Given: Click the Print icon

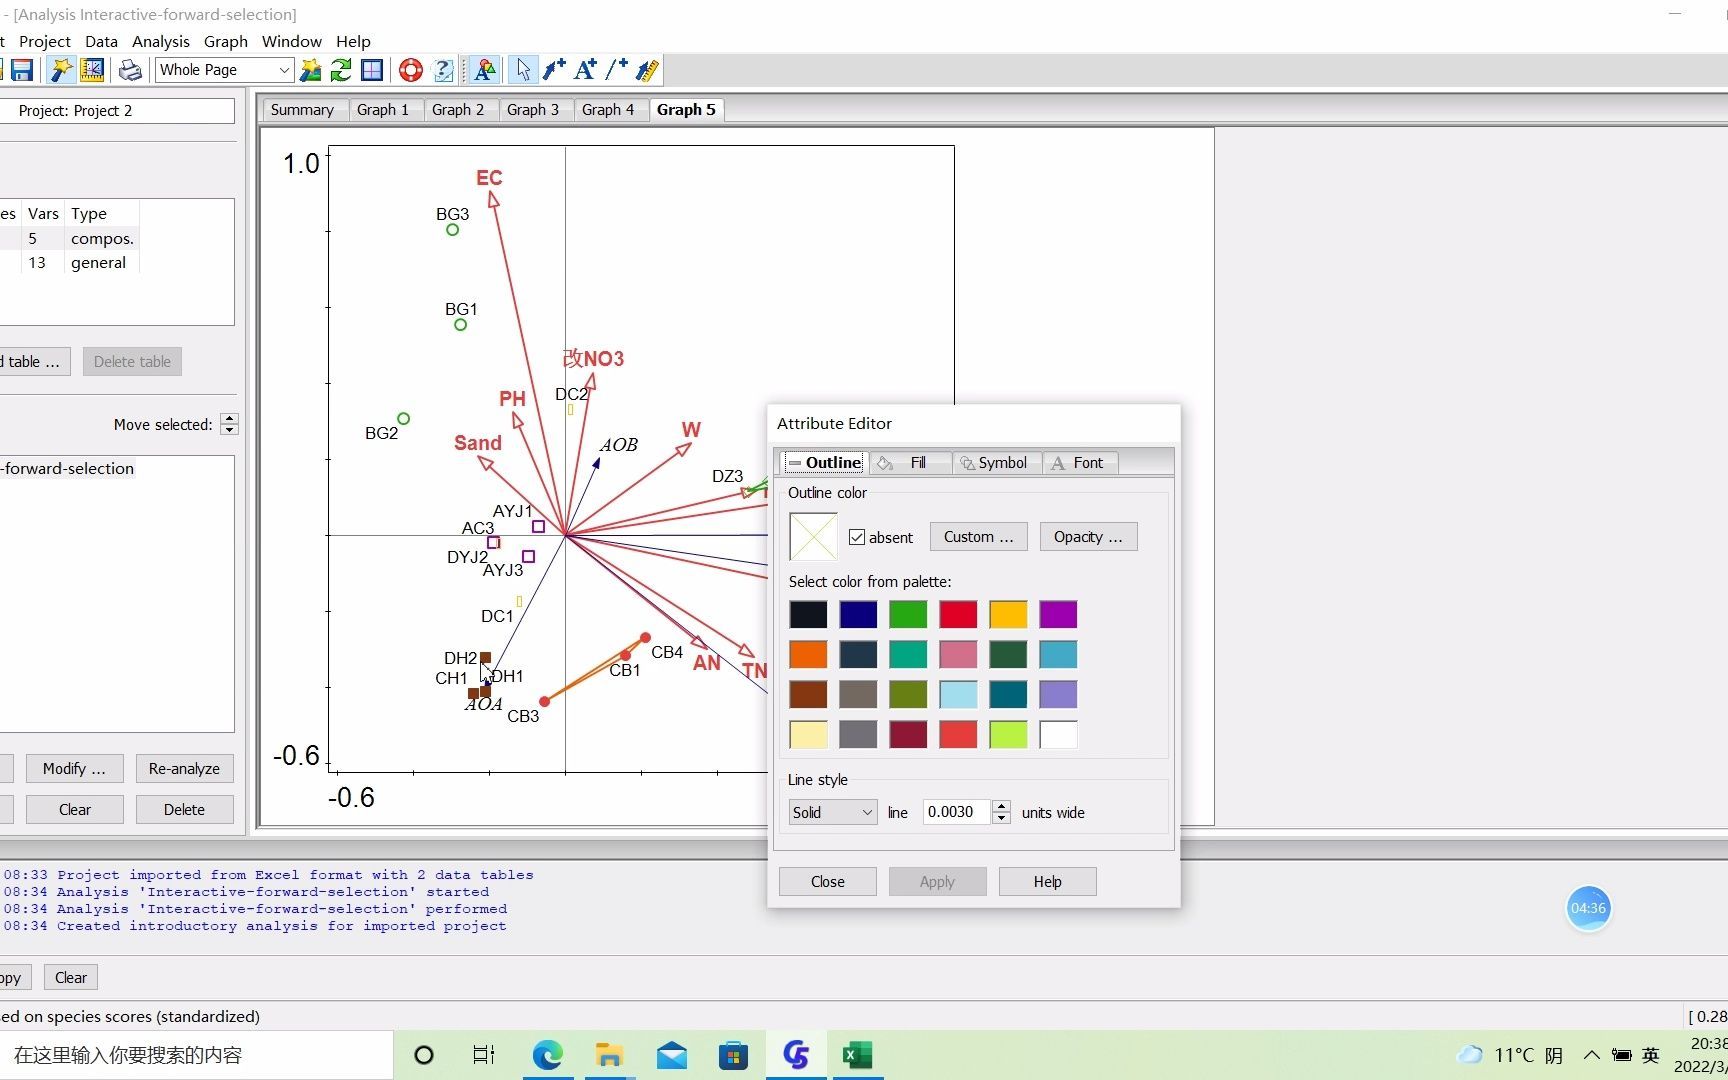Looking at the screenshot, I should (130, 70).
